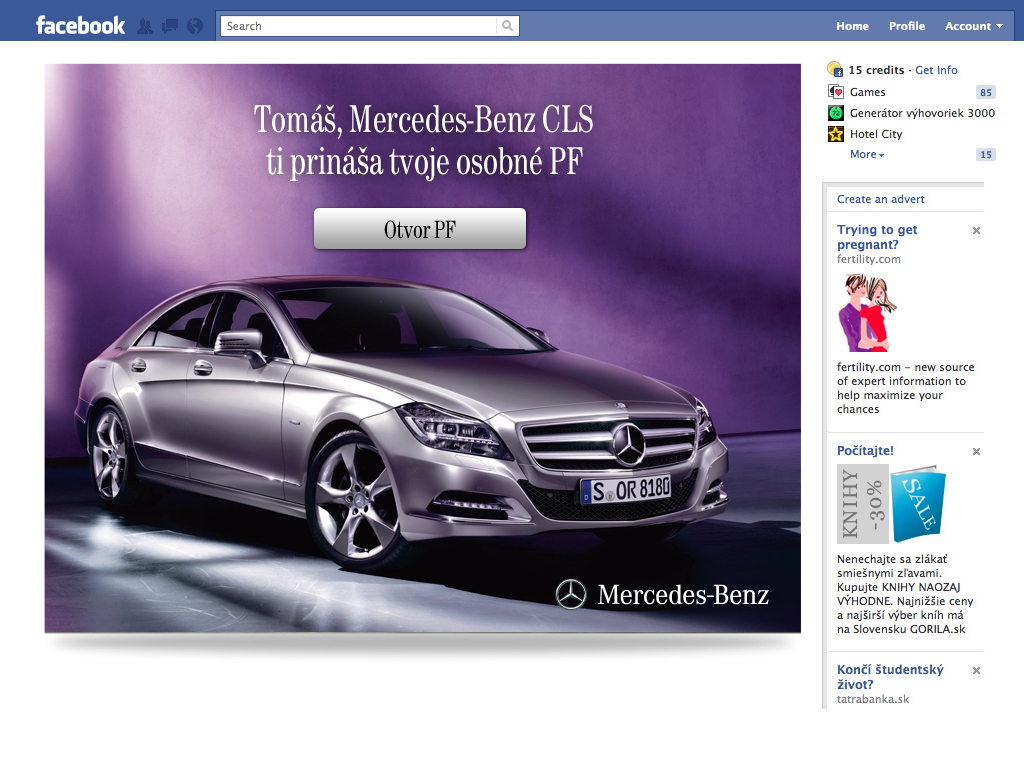This screenshot has height=768, width=1024.
Task: Open notifications globe icon
Action: (195, 26)
